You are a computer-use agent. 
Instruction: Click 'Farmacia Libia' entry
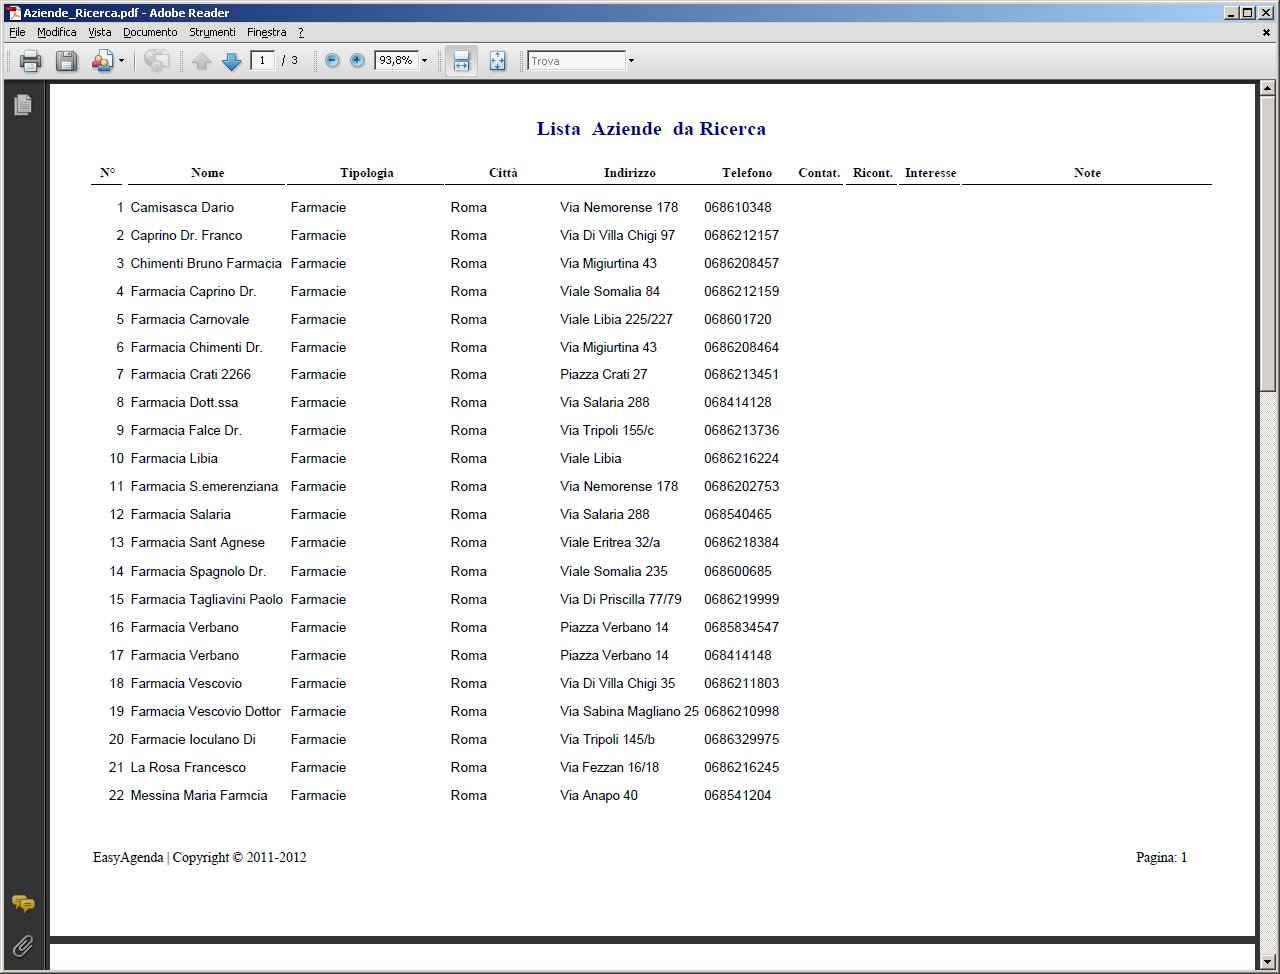[x=174, y=459]
